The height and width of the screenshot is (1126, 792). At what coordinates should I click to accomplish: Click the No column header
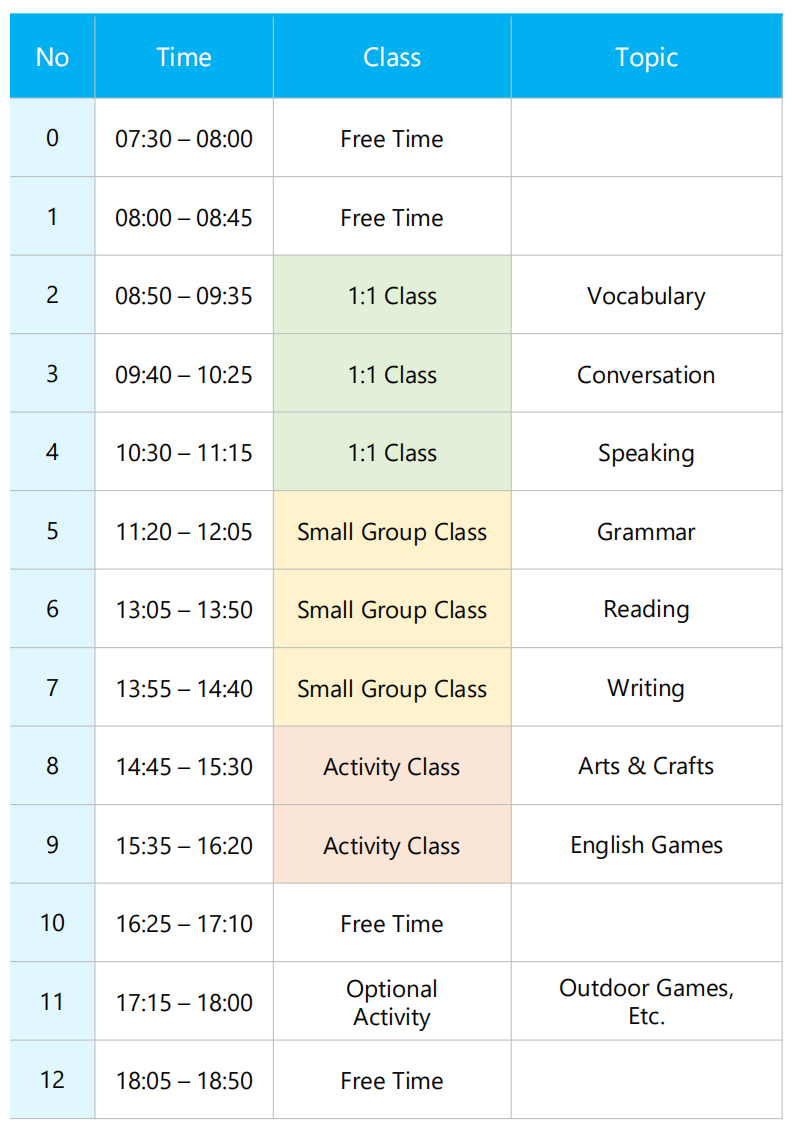coord(52,57)
